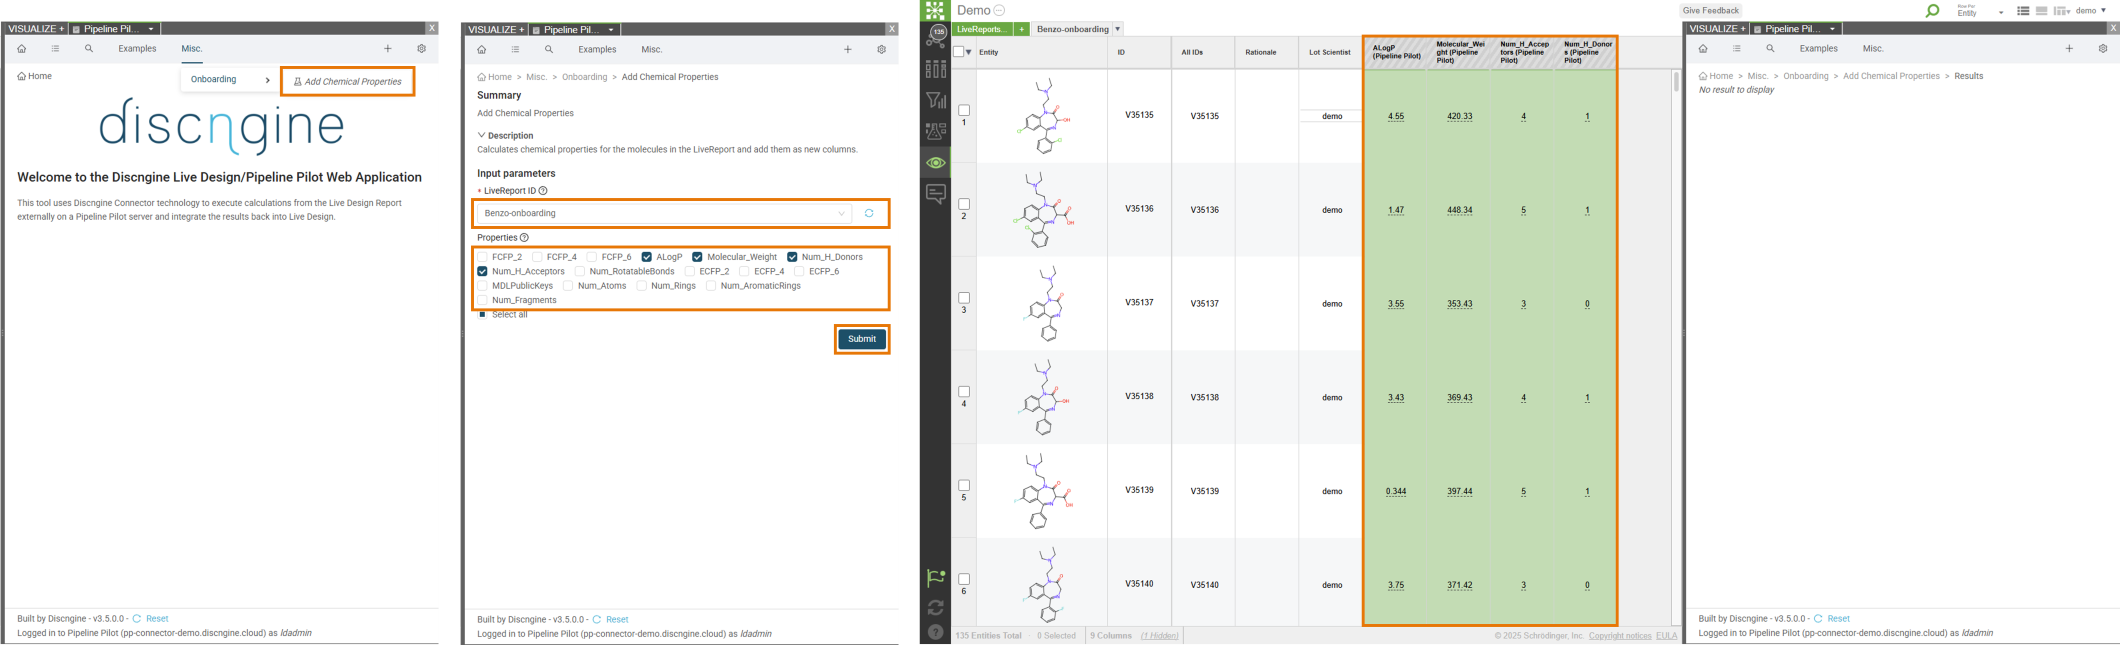Open Examples menu in welcome panel

pyautogui.click(x=137, y=48)
